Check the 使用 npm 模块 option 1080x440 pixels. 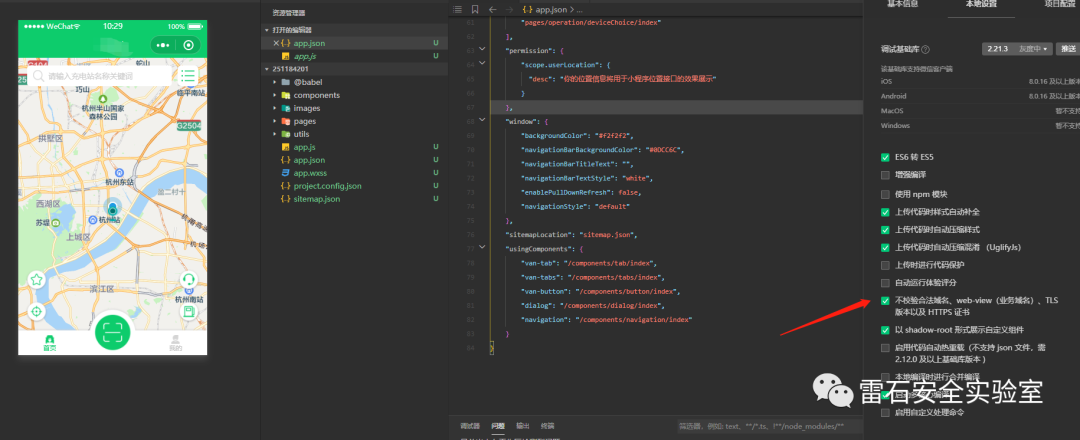[885, 194]
